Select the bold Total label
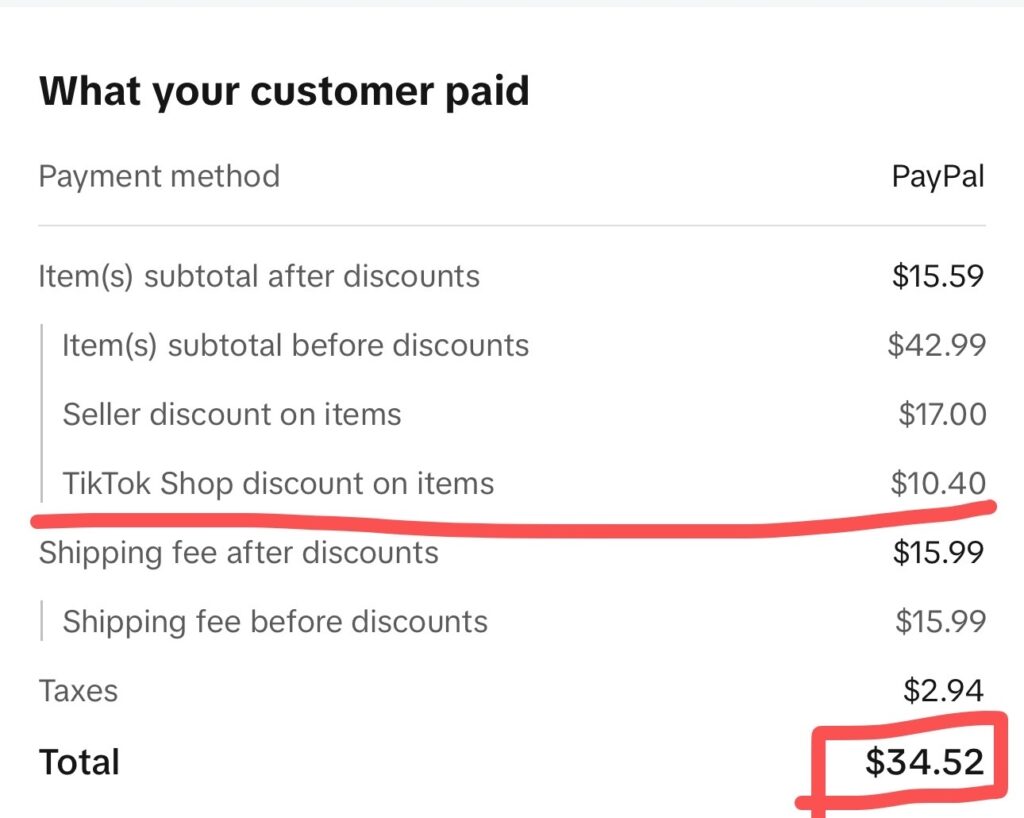The image size is (1024, 818). tap(79, 763)
